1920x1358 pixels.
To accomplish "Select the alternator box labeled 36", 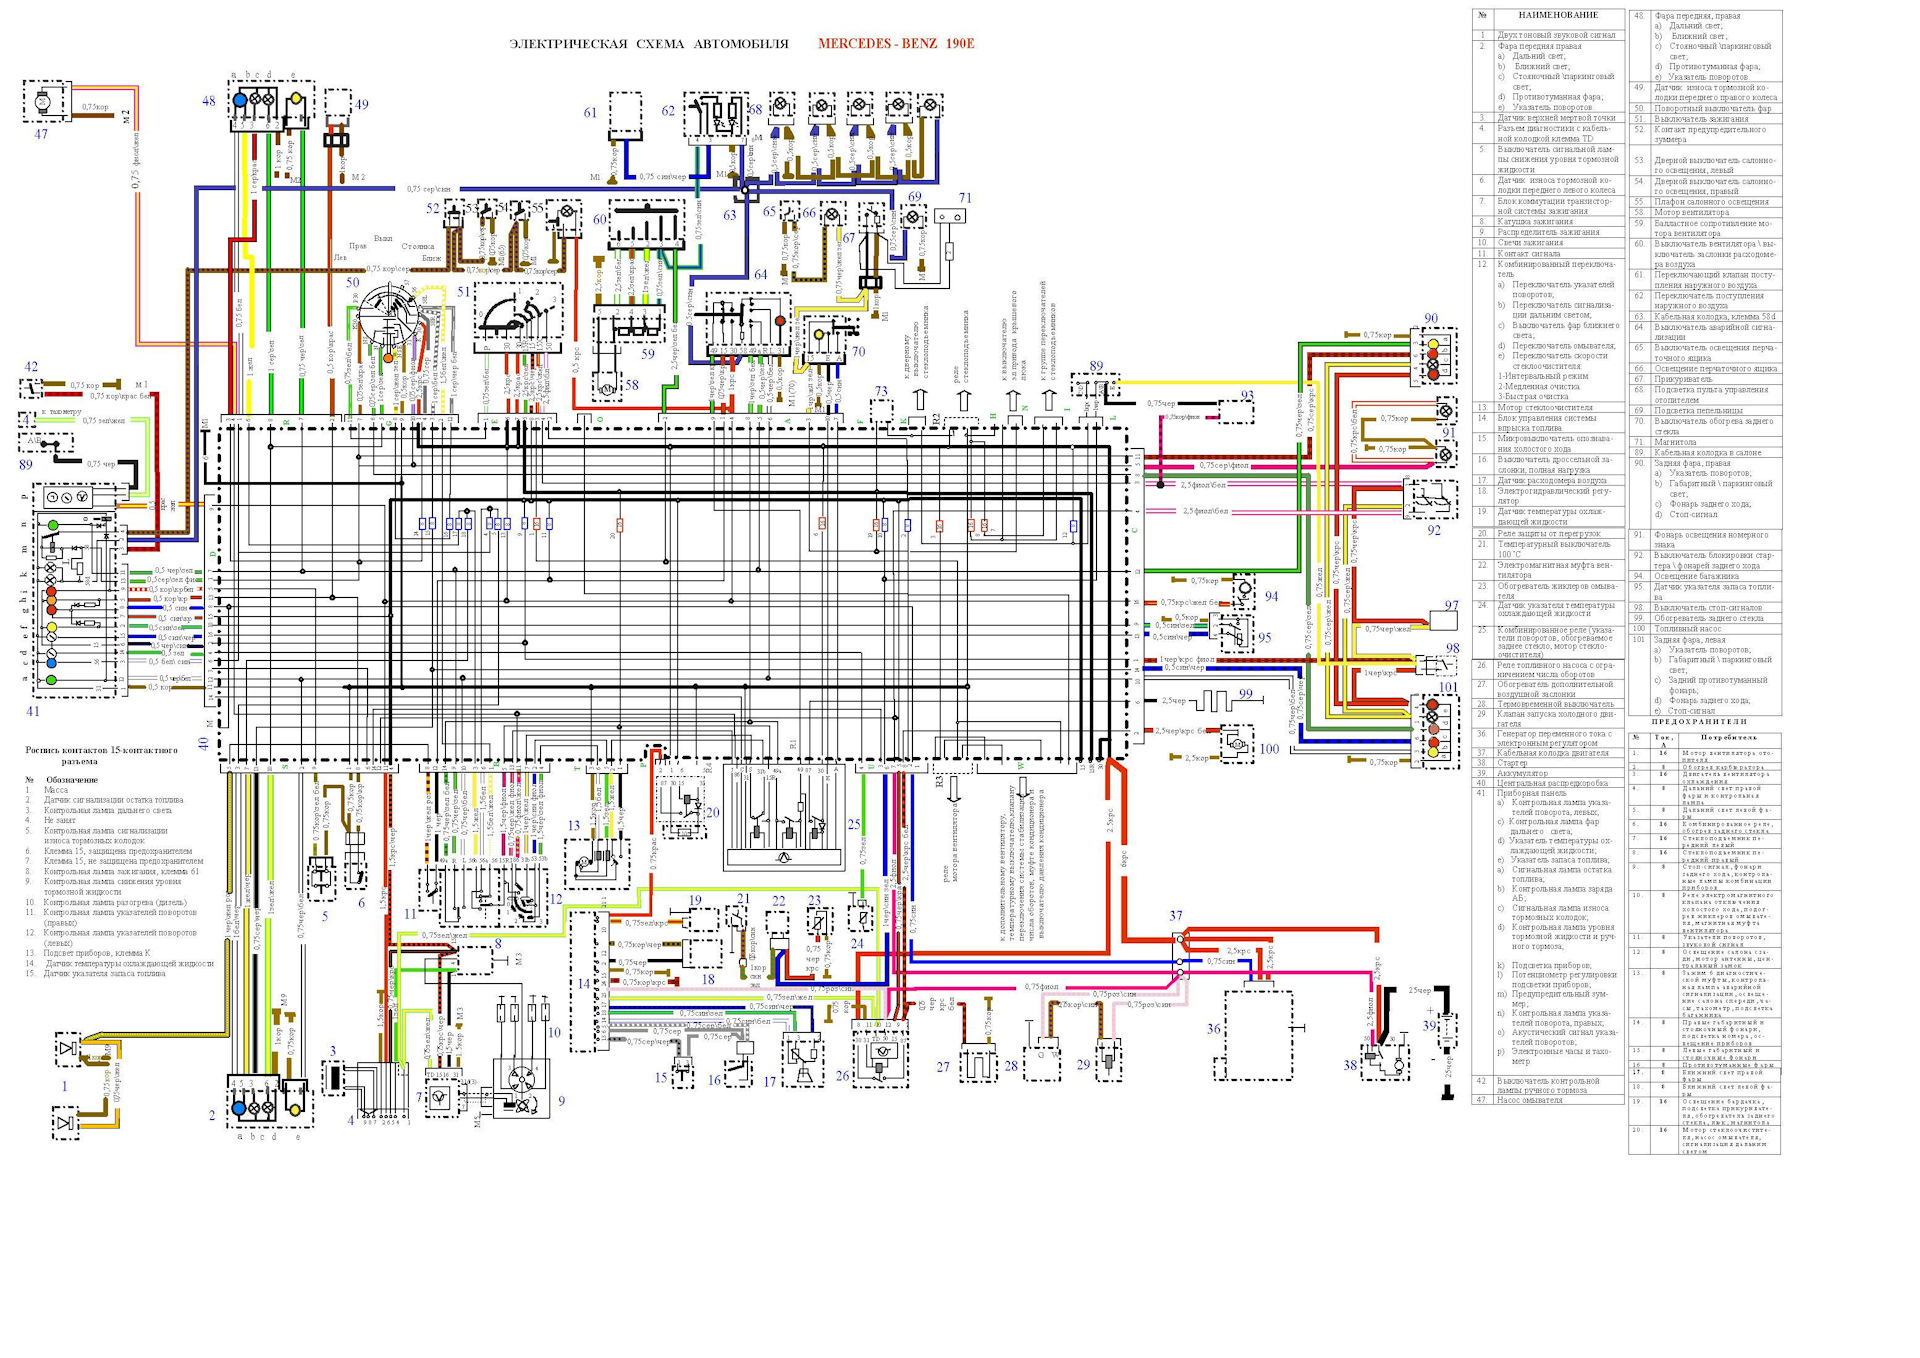I will [x=1258, y=1035].
